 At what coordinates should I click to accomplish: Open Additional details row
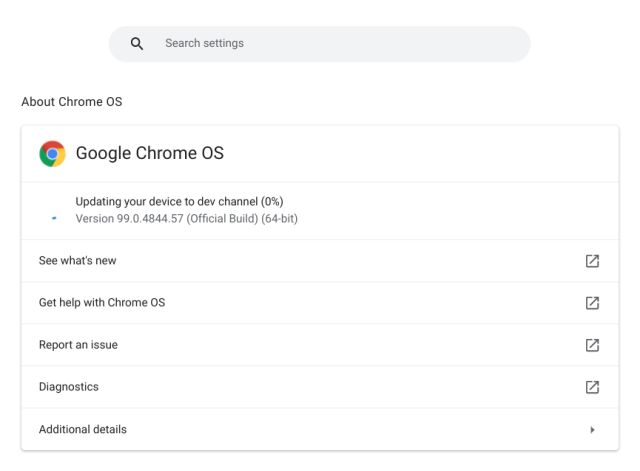pos(320,429)
